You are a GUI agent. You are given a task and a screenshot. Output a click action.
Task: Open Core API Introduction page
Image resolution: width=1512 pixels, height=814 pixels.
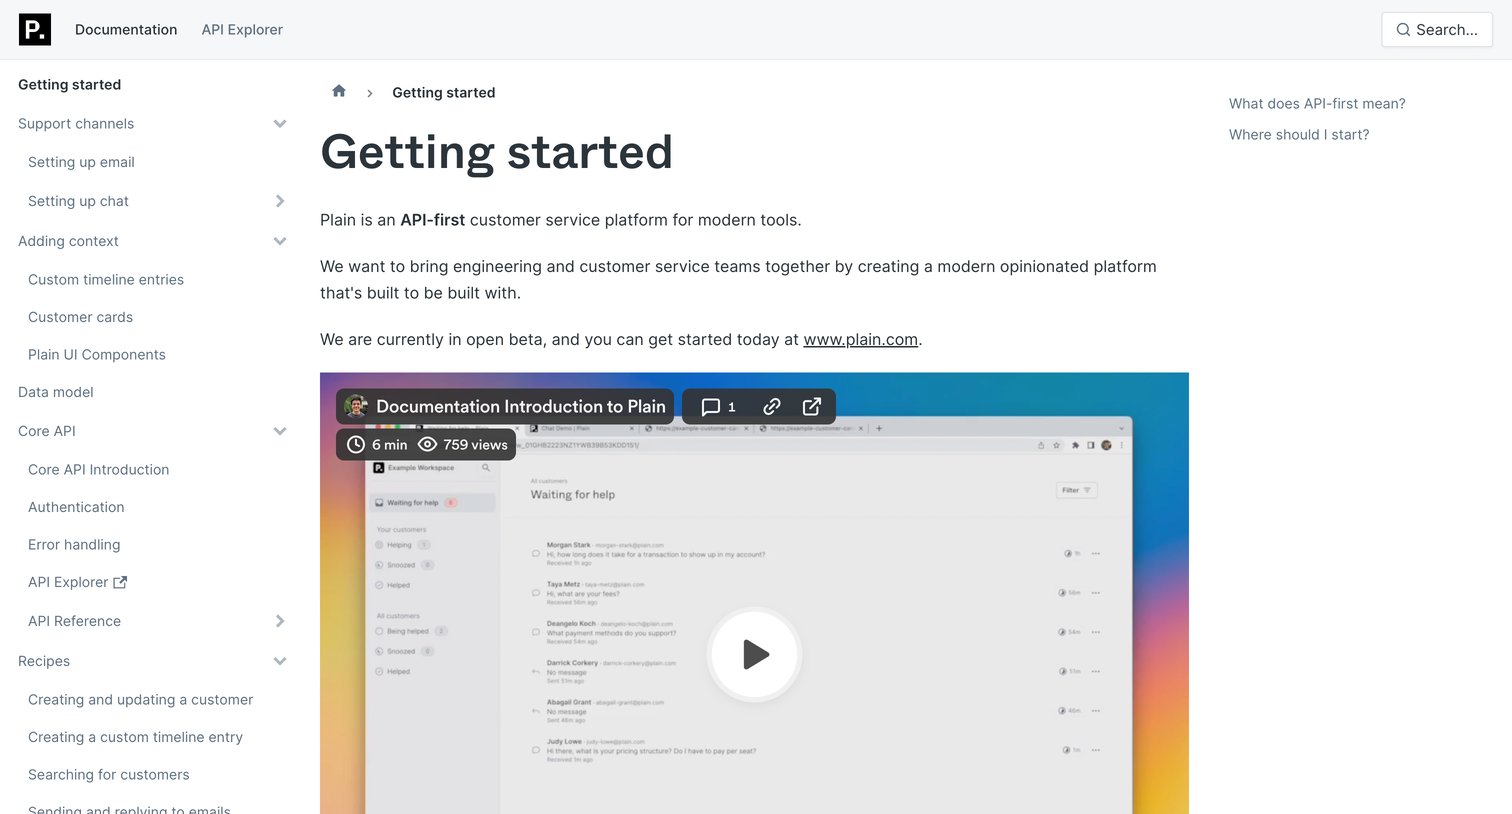[x=99, y=469]
